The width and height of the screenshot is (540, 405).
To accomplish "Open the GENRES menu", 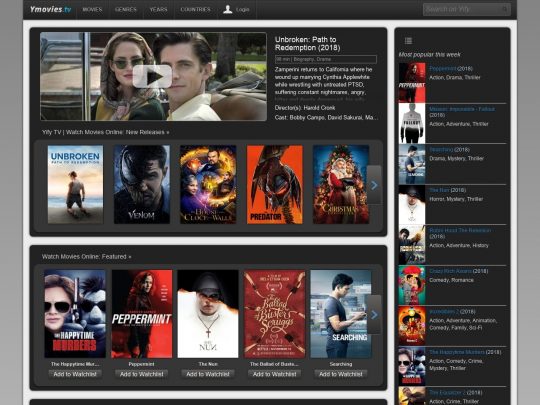I will (x=126, y=10).
